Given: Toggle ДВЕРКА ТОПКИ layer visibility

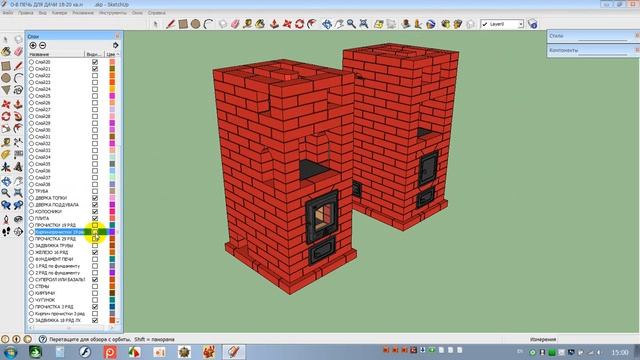Looking at the screenshot, I should (95, 198).
